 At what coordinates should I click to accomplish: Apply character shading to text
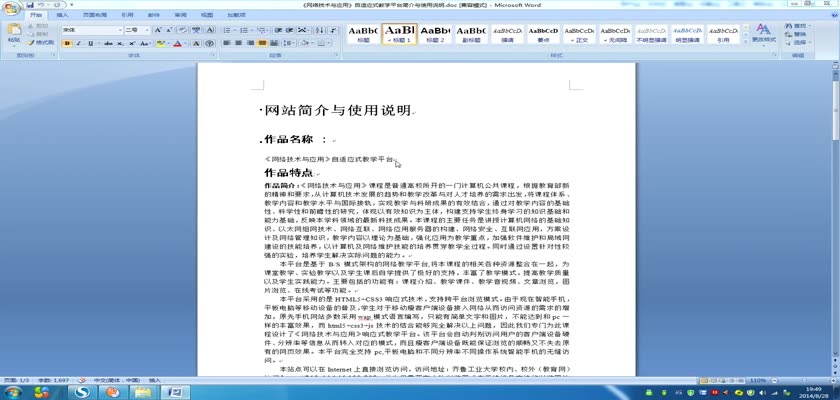196,44
